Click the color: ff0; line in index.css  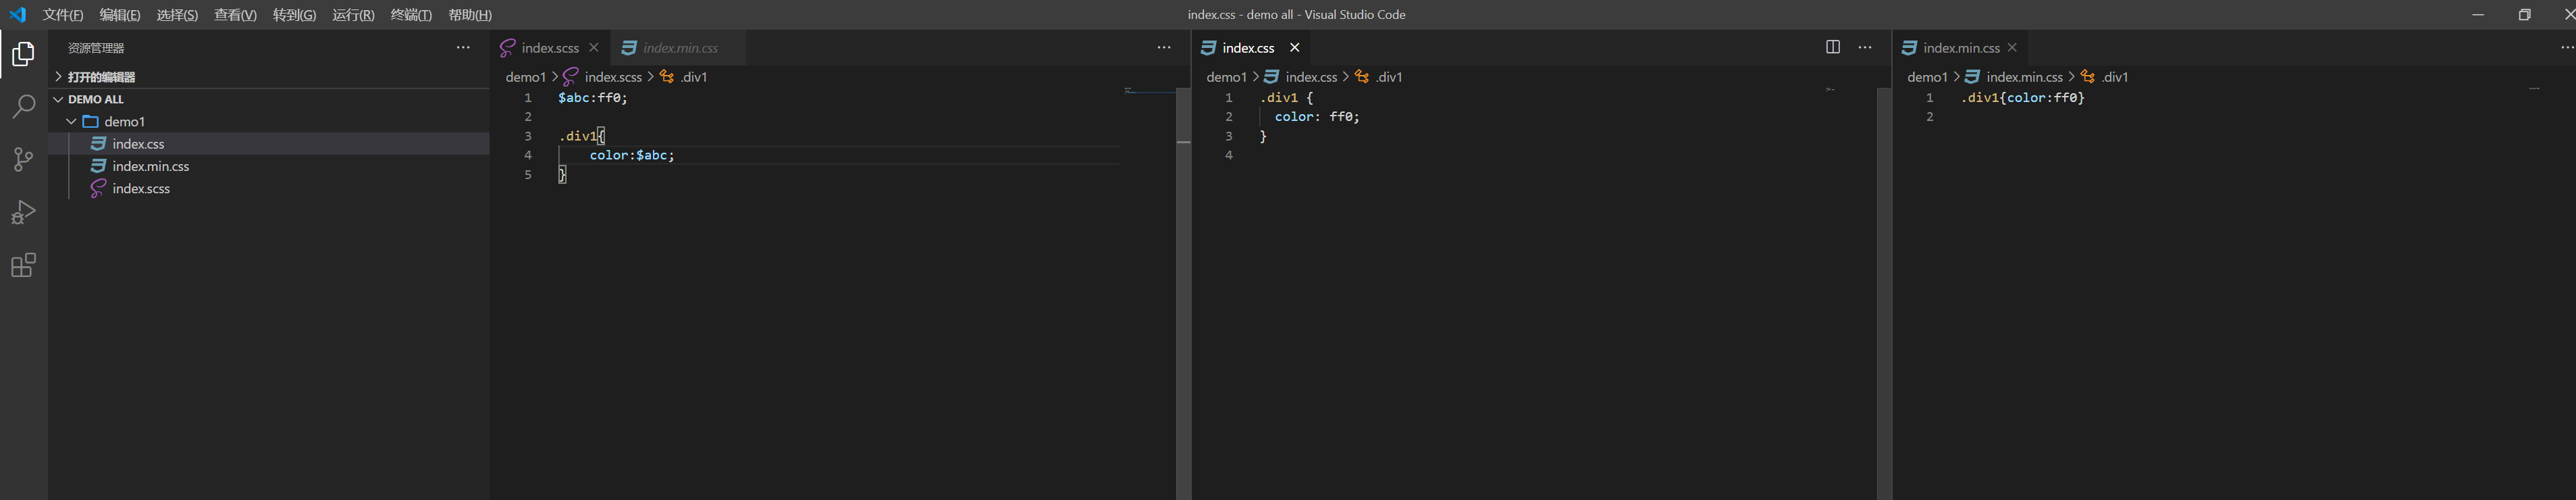[x=1317, y=117]
